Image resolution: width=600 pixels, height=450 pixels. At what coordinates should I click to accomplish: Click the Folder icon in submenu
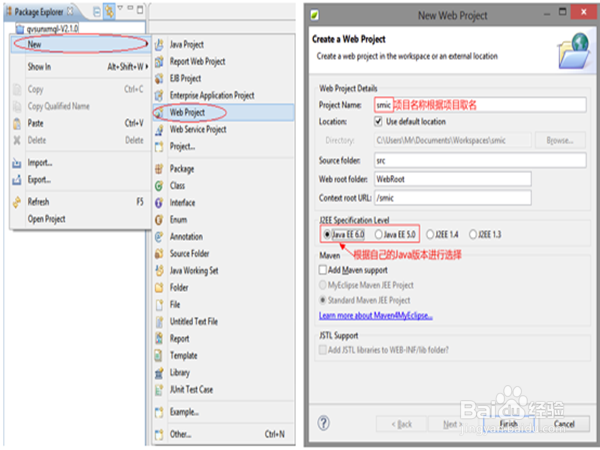(159, 288)
